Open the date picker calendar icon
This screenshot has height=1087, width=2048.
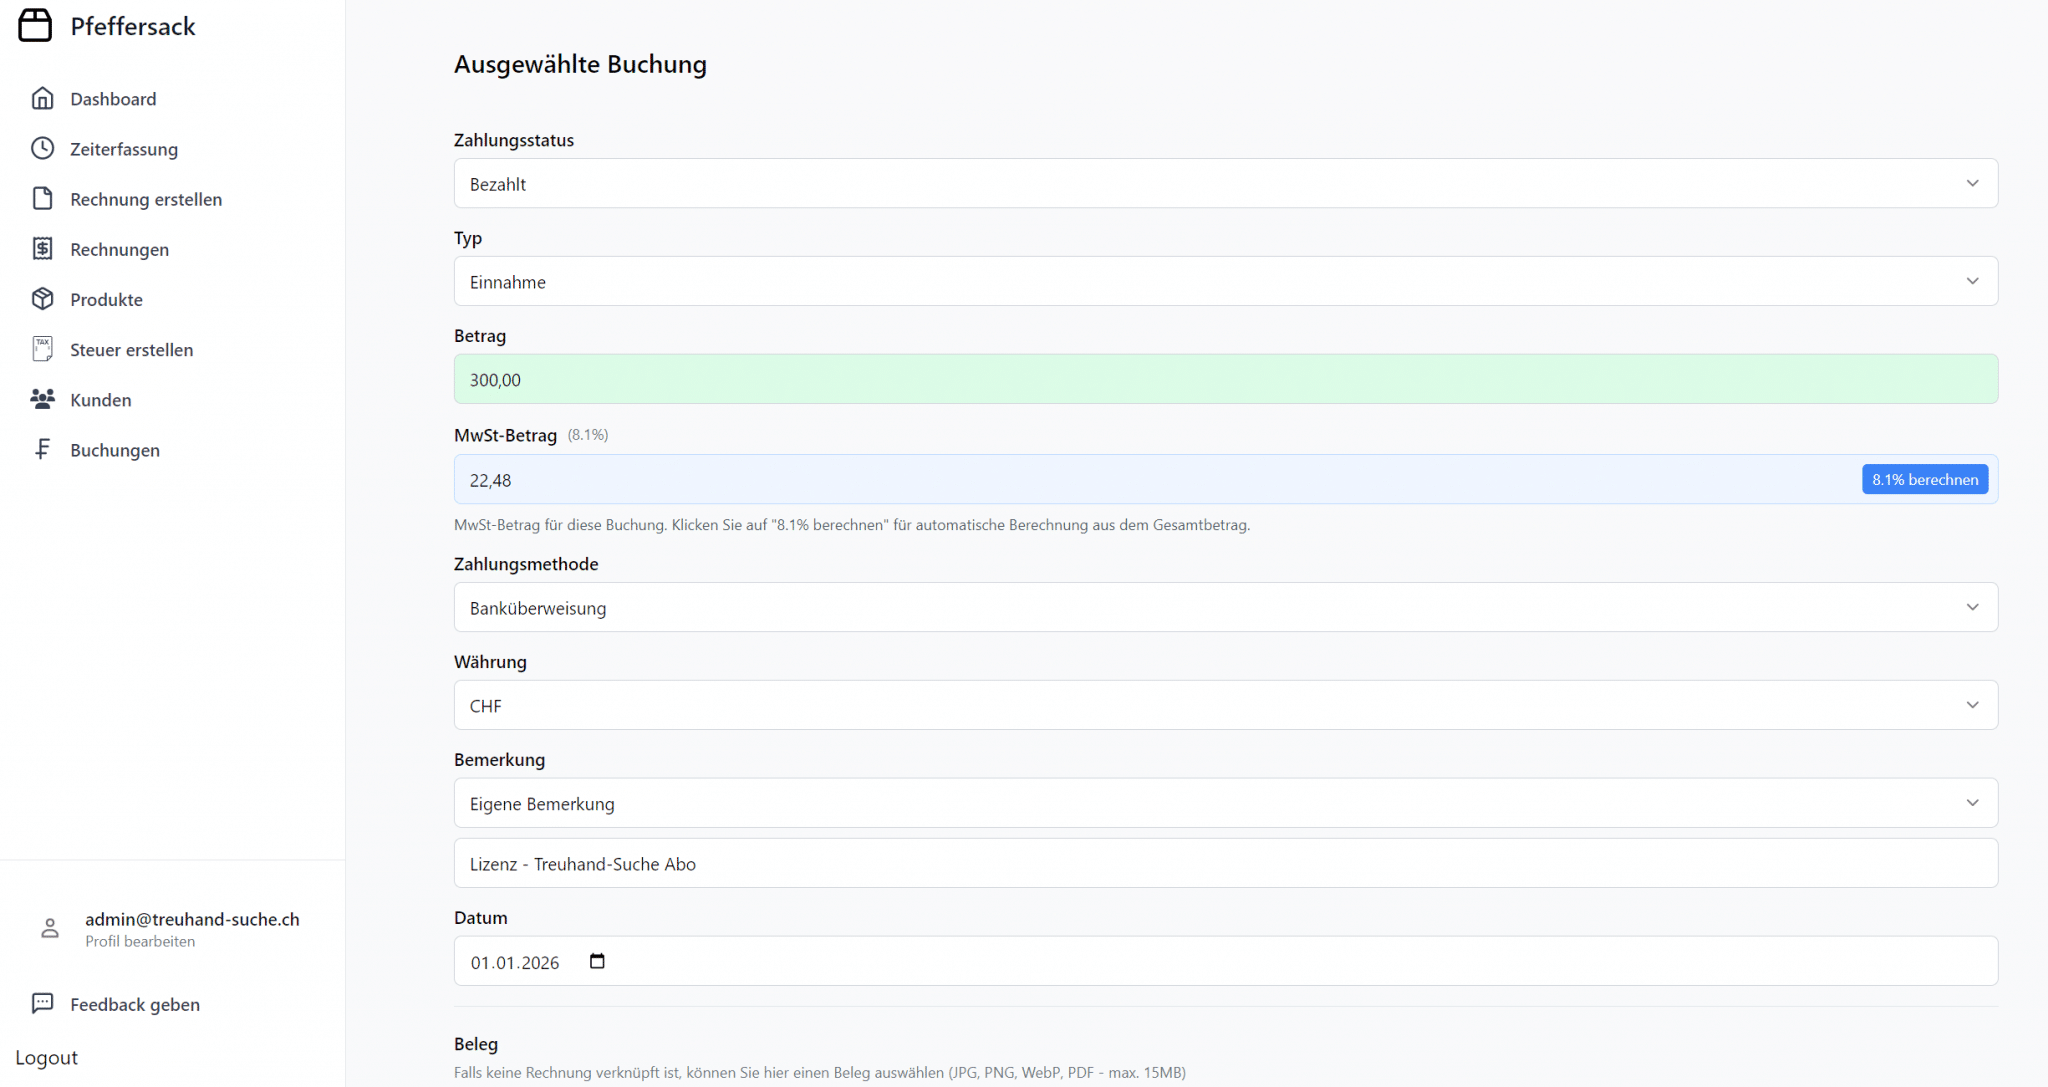click(x=597, y=961)
